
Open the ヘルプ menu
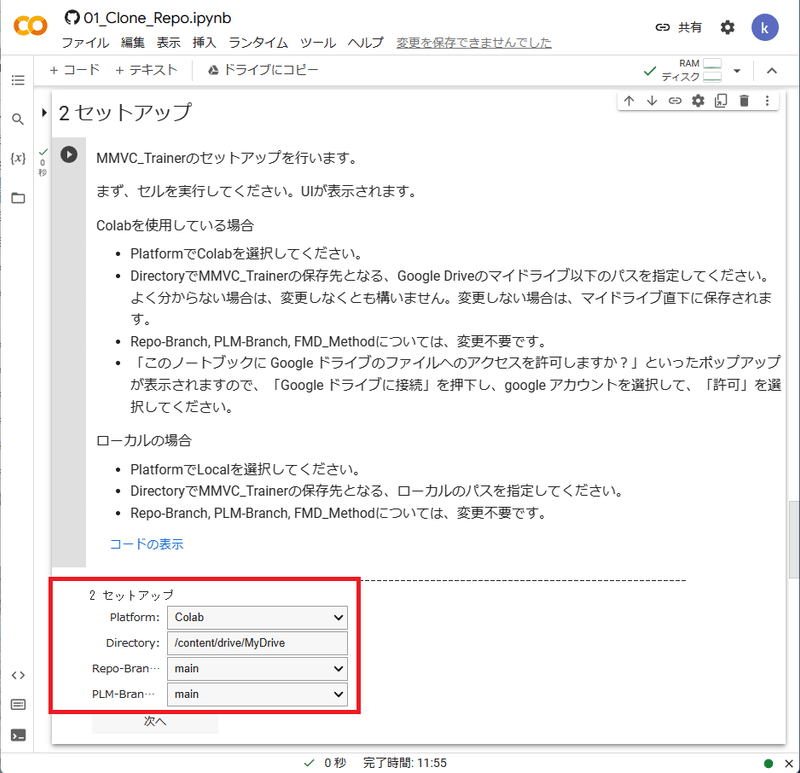(365, 43)
